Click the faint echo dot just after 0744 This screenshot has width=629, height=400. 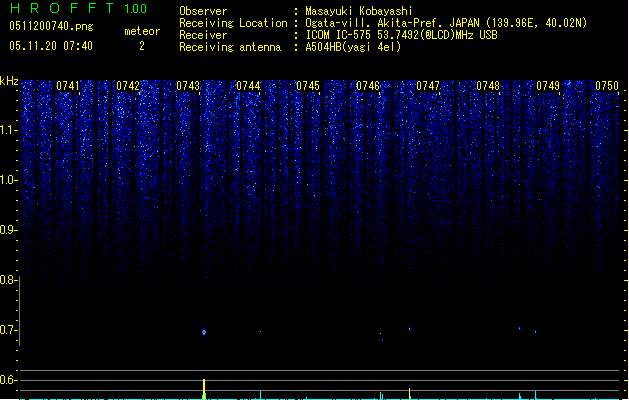pos(260,331)
